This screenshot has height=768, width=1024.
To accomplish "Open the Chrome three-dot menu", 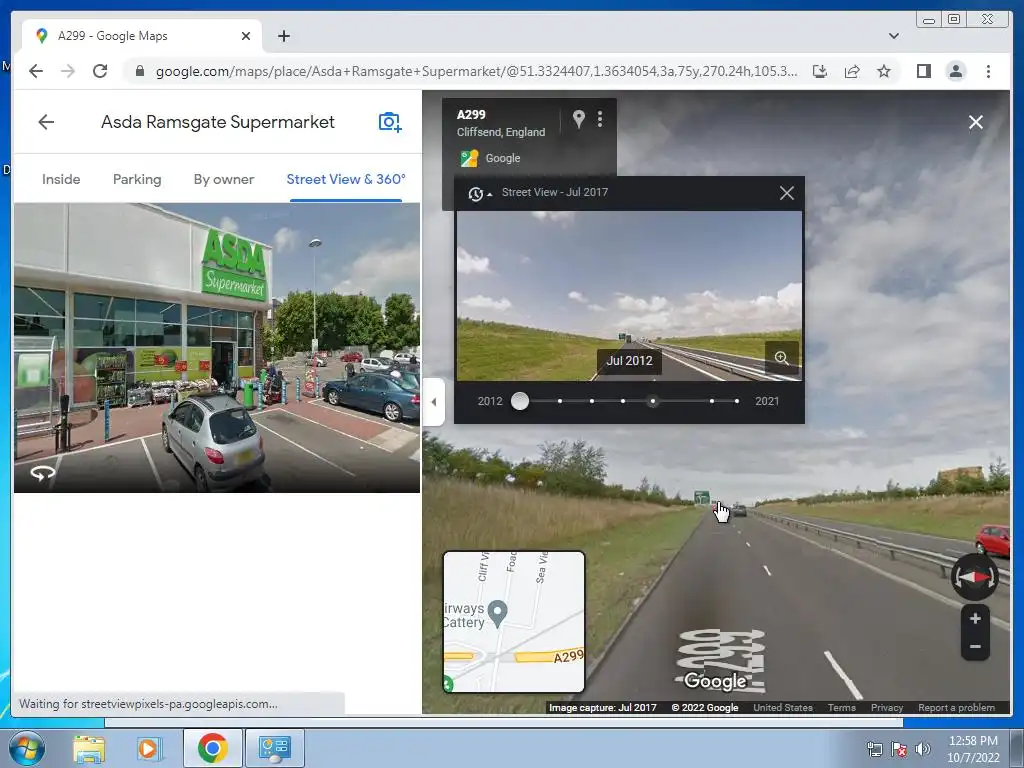I will [988, 71].
